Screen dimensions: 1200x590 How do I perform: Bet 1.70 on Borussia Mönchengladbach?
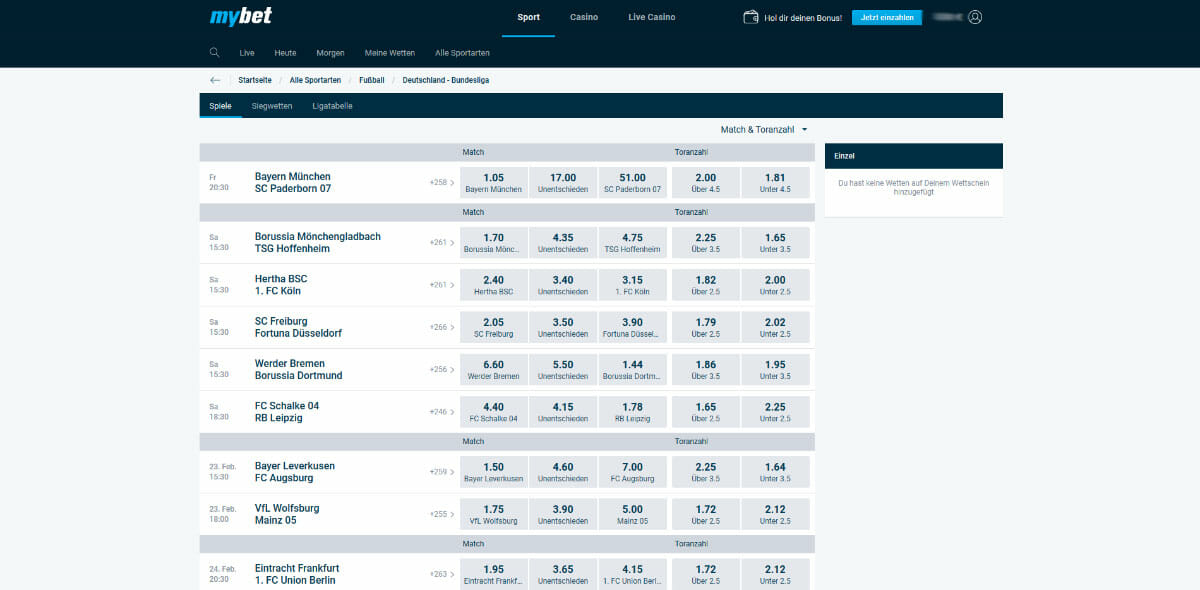493,243
